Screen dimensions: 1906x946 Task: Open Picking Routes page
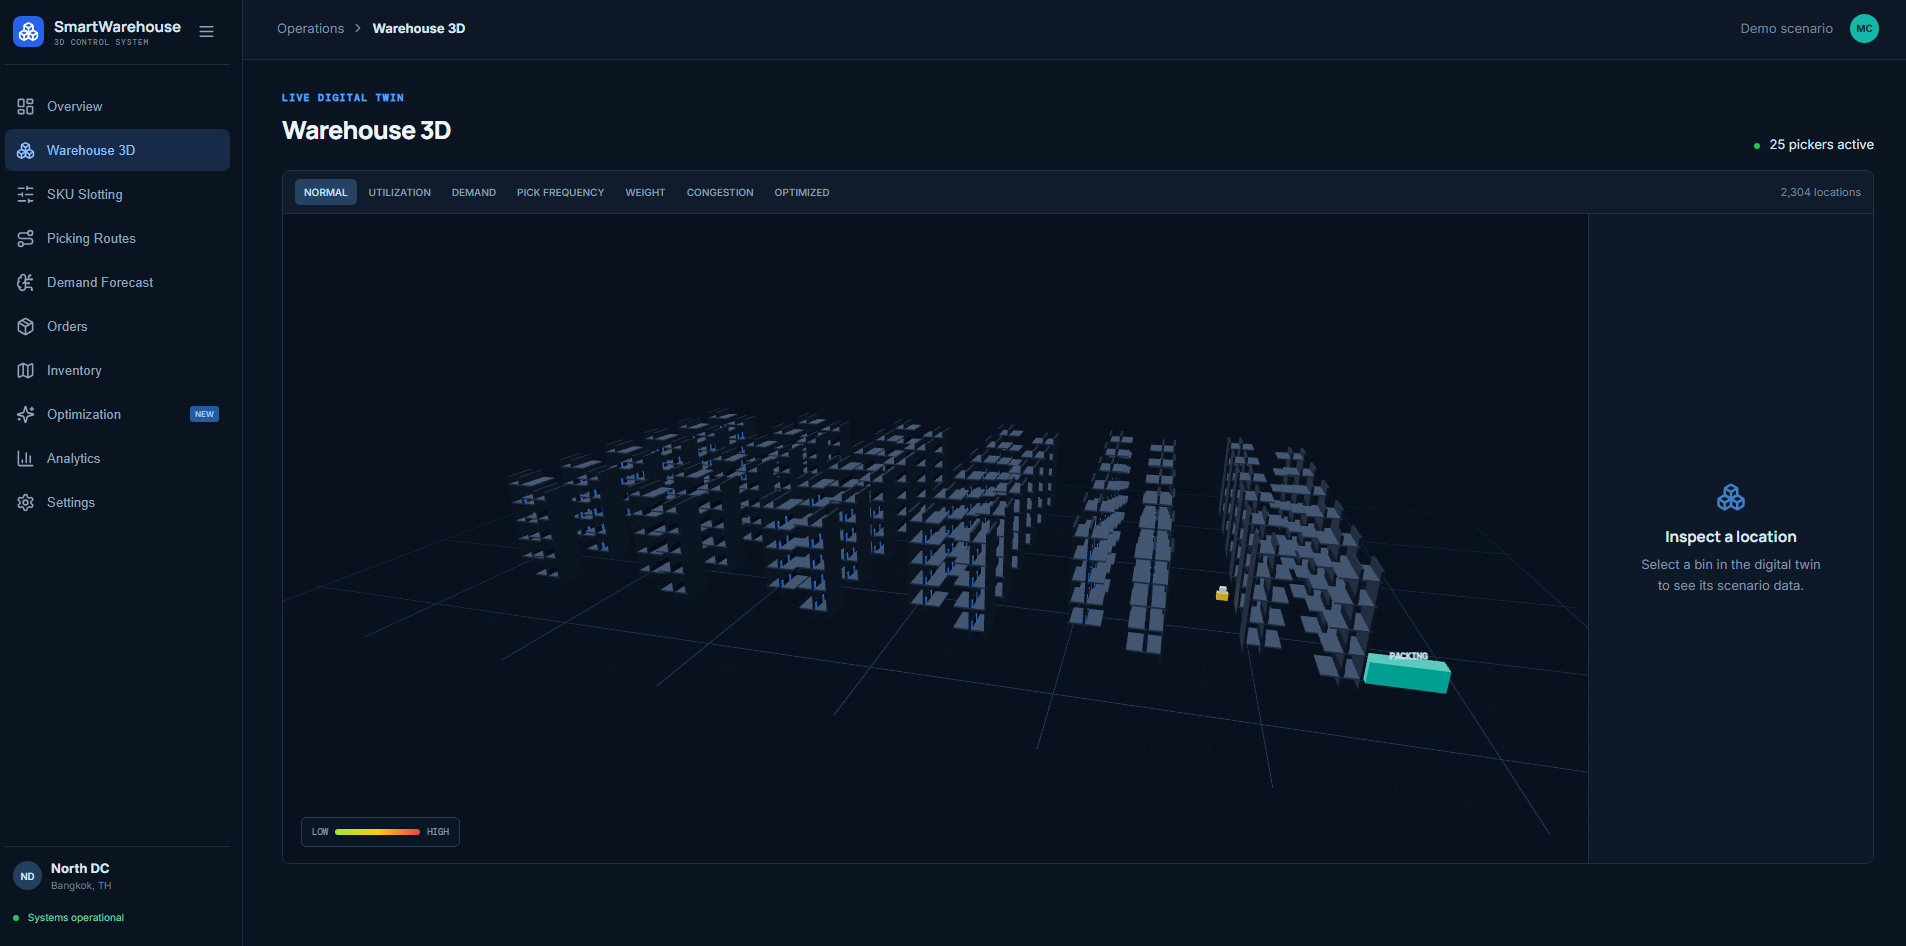[x=117, y=239]
